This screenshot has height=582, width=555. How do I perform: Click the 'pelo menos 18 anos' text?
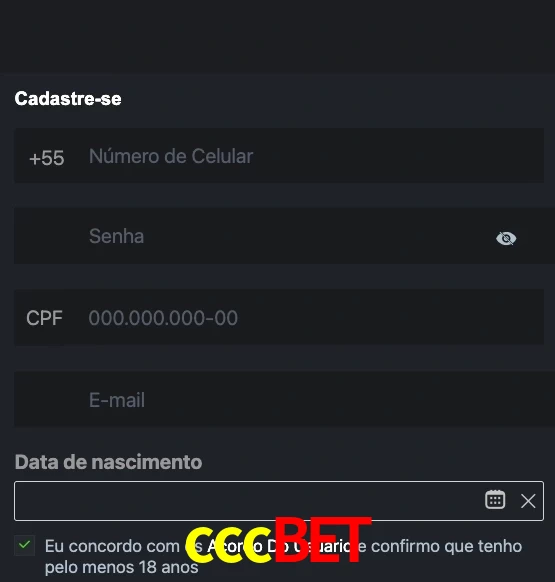coord(121,567)
